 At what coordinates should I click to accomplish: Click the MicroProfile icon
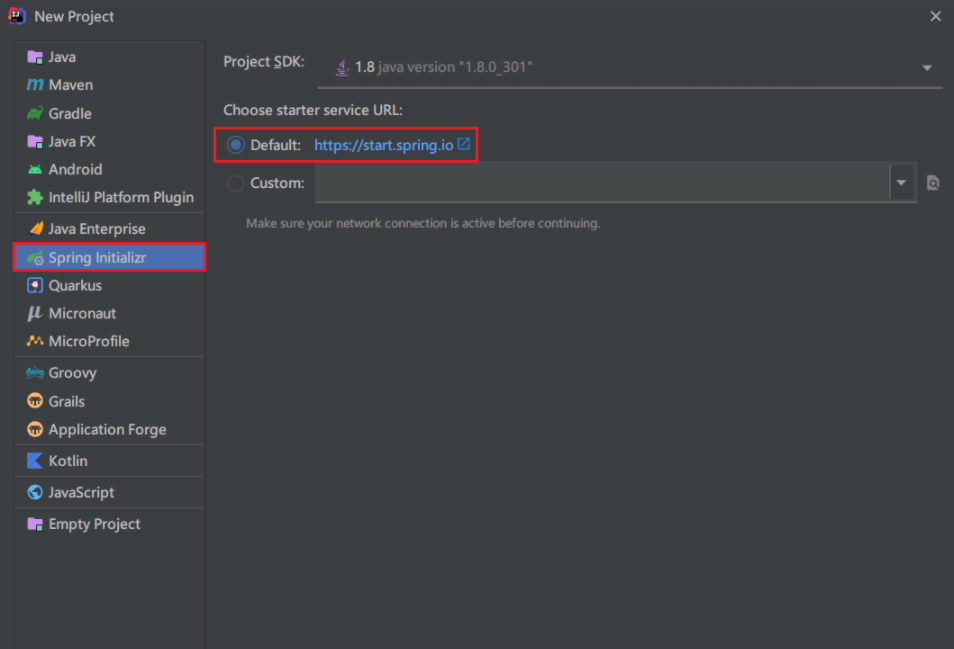tap(35, 341)
